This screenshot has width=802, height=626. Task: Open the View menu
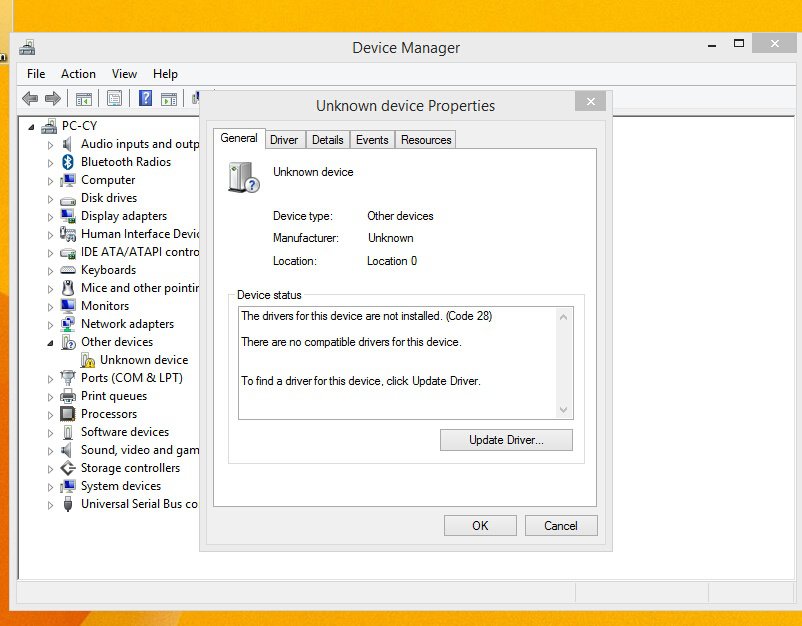click(x=124, y=73)
